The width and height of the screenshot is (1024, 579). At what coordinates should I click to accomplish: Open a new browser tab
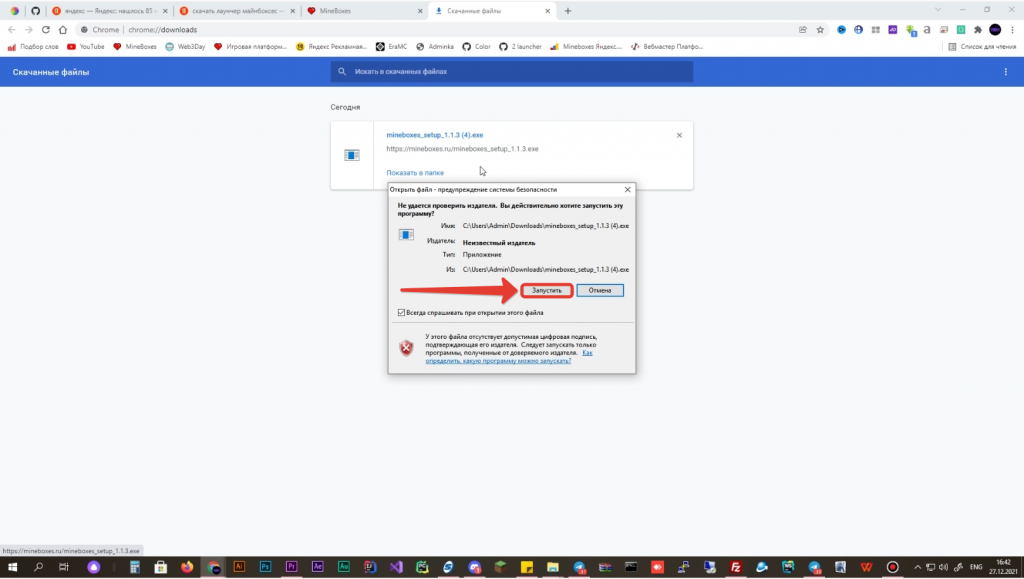568,11
